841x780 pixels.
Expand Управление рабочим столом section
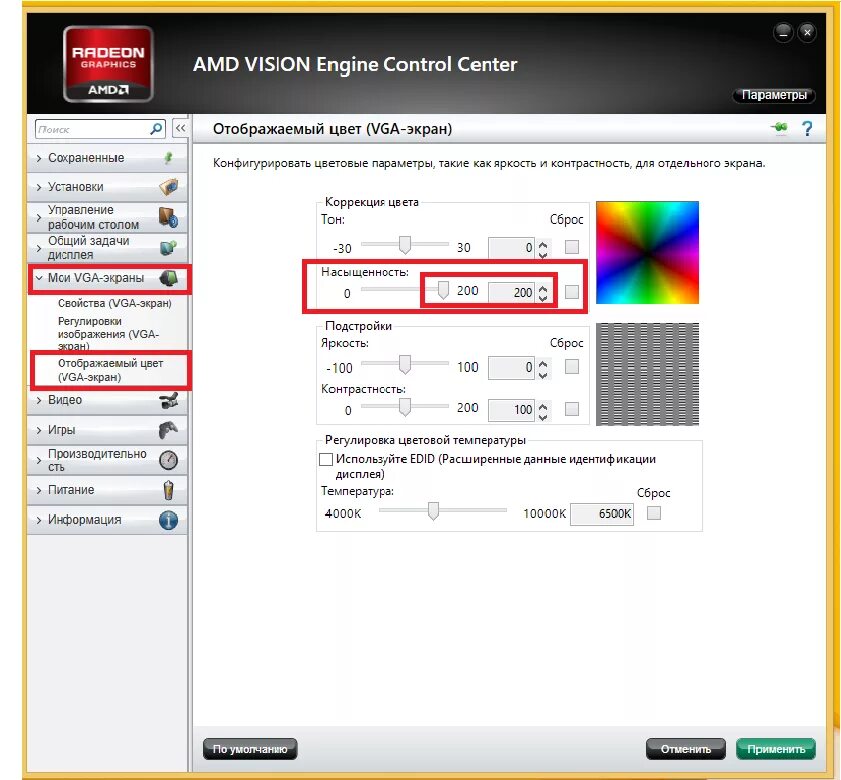pyautogui.click(x=39, y=217)
